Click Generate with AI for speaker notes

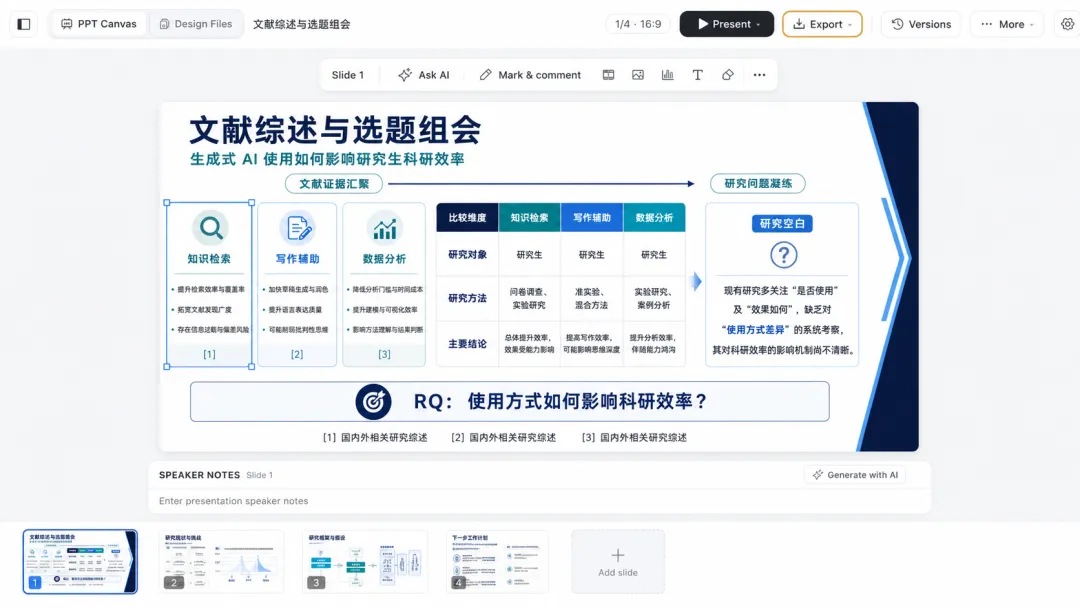855,475
